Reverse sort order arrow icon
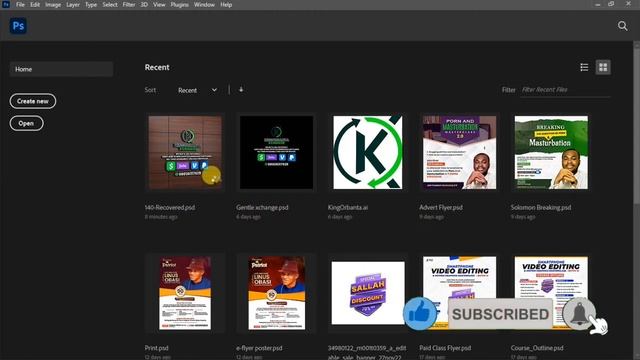This screenshot has width=640, height=360. tap(241, 89)
